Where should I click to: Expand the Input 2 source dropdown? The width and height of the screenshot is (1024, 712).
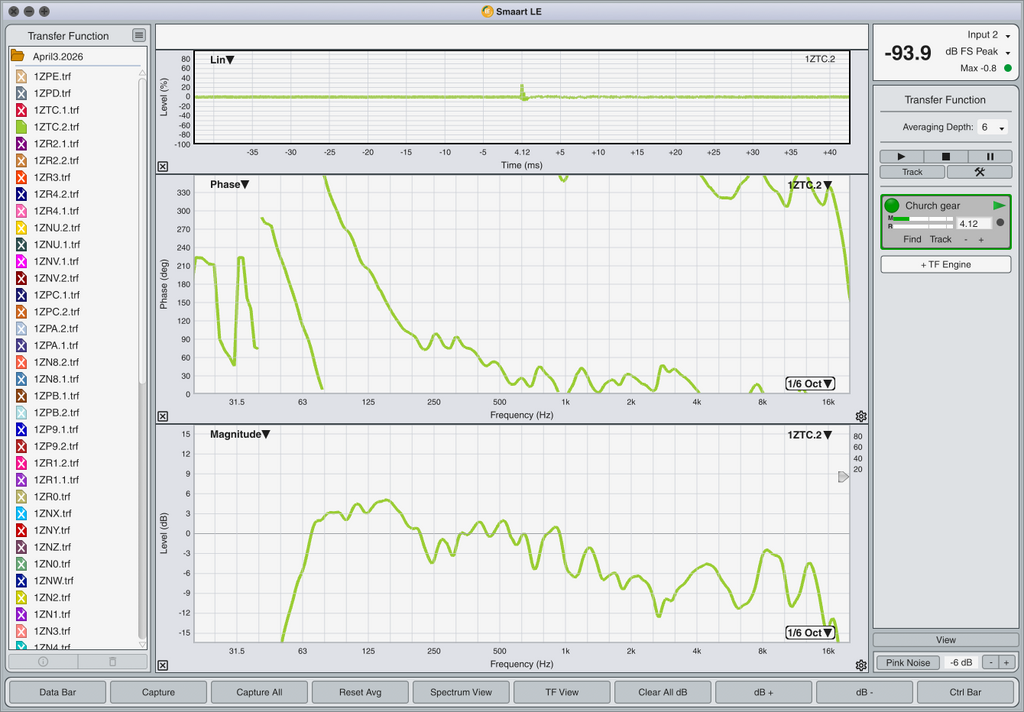pos(988,35)
